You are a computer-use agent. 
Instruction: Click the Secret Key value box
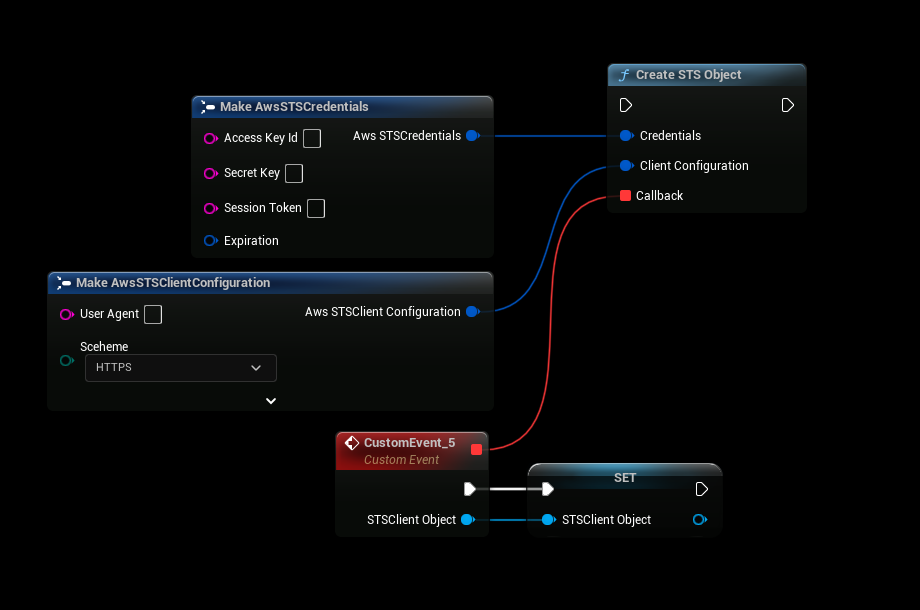point(294,173)
